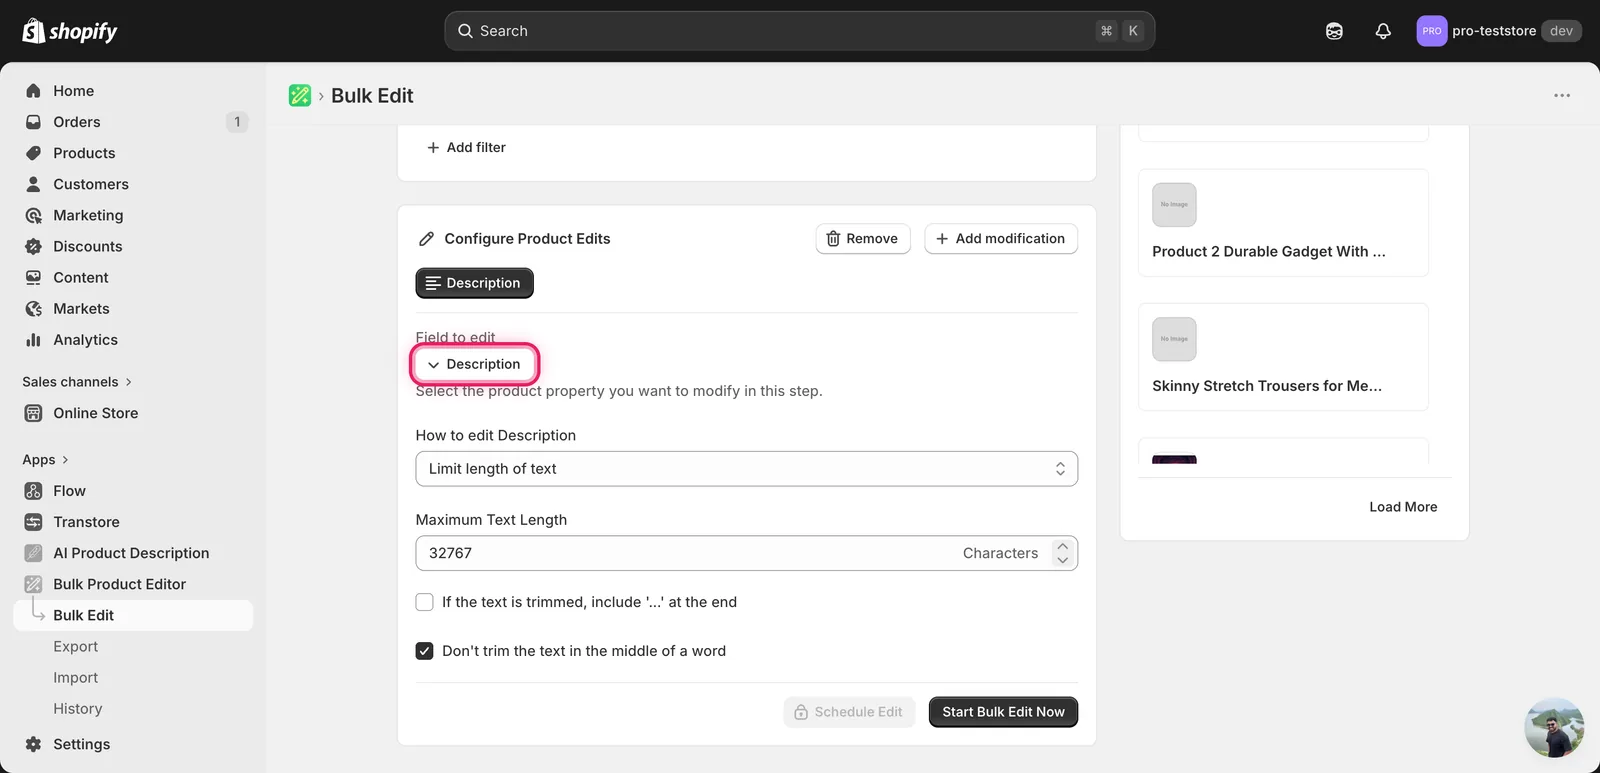
Task: Click the Online Store icon
Action: [x=33, y=413]
